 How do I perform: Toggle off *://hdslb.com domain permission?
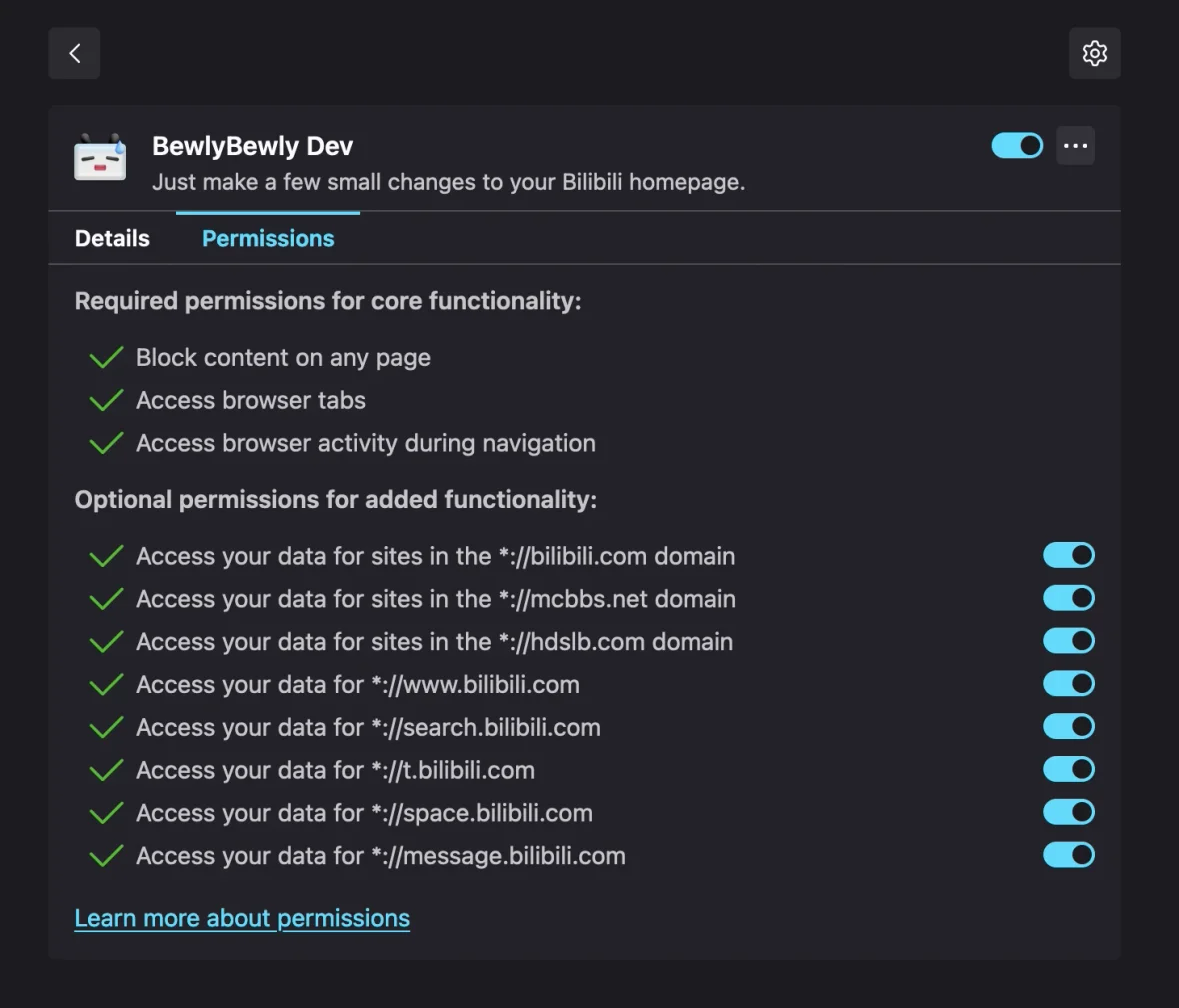pos(1068,641)
